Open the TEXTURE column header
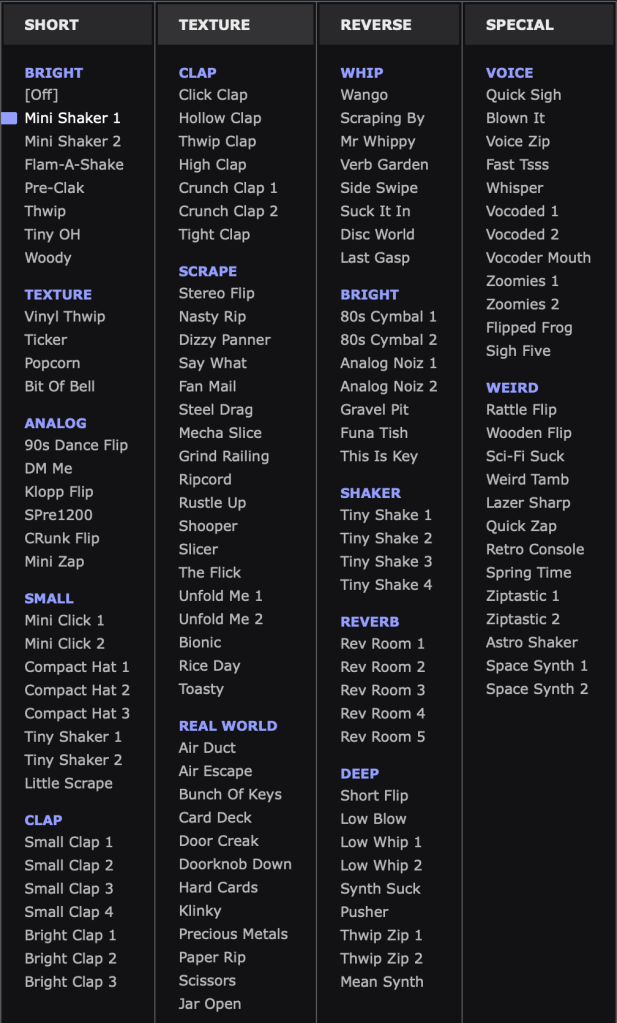 click(213, 25)
